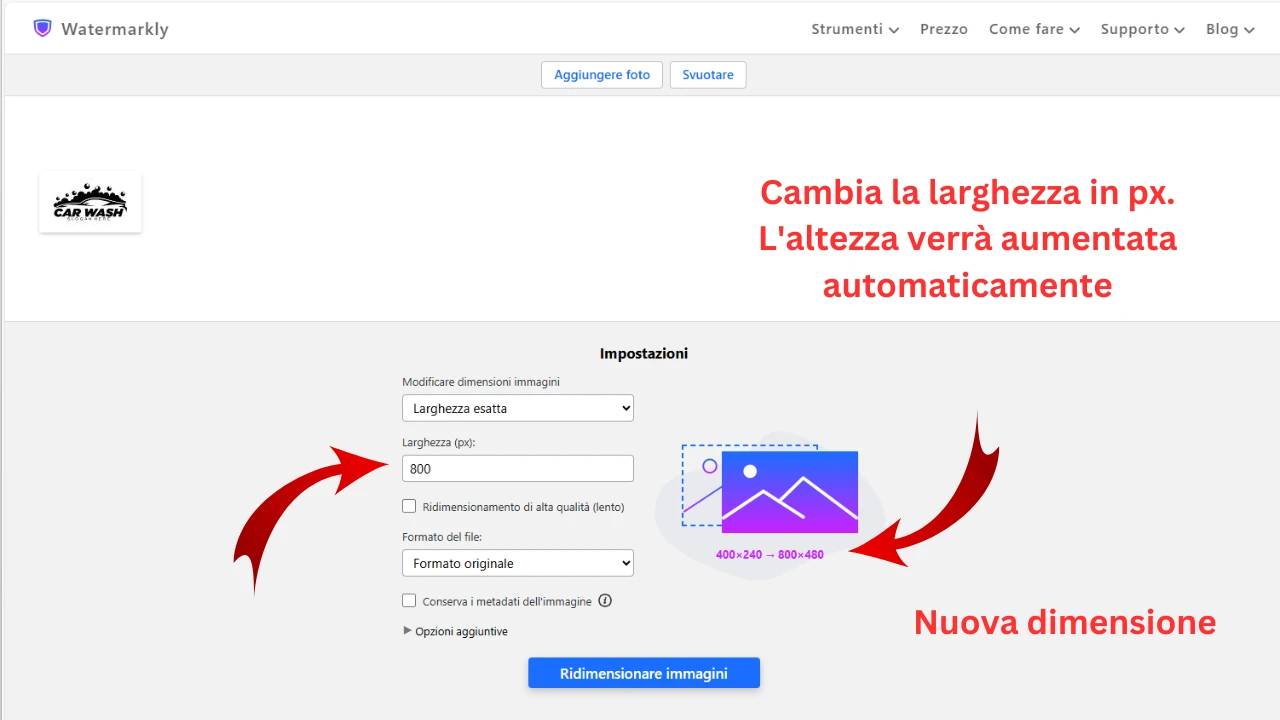Open the Formato originale file format dropdown

pyautogui.click(x=518, y=563)
